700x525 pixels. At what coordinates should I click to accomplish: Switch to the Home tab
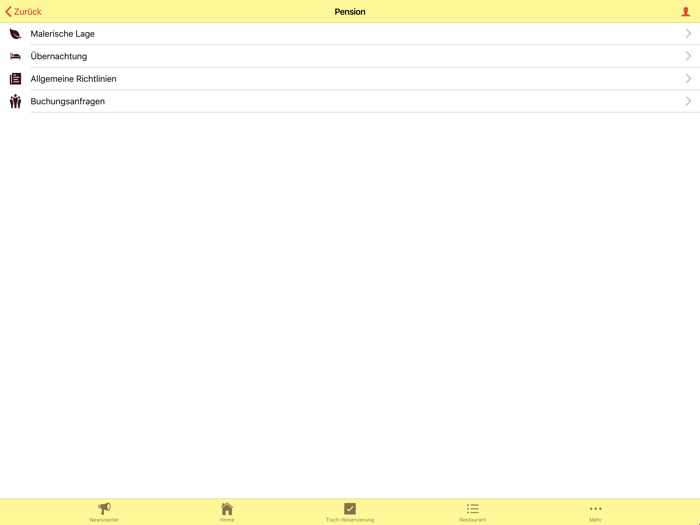tap(227, 512)
